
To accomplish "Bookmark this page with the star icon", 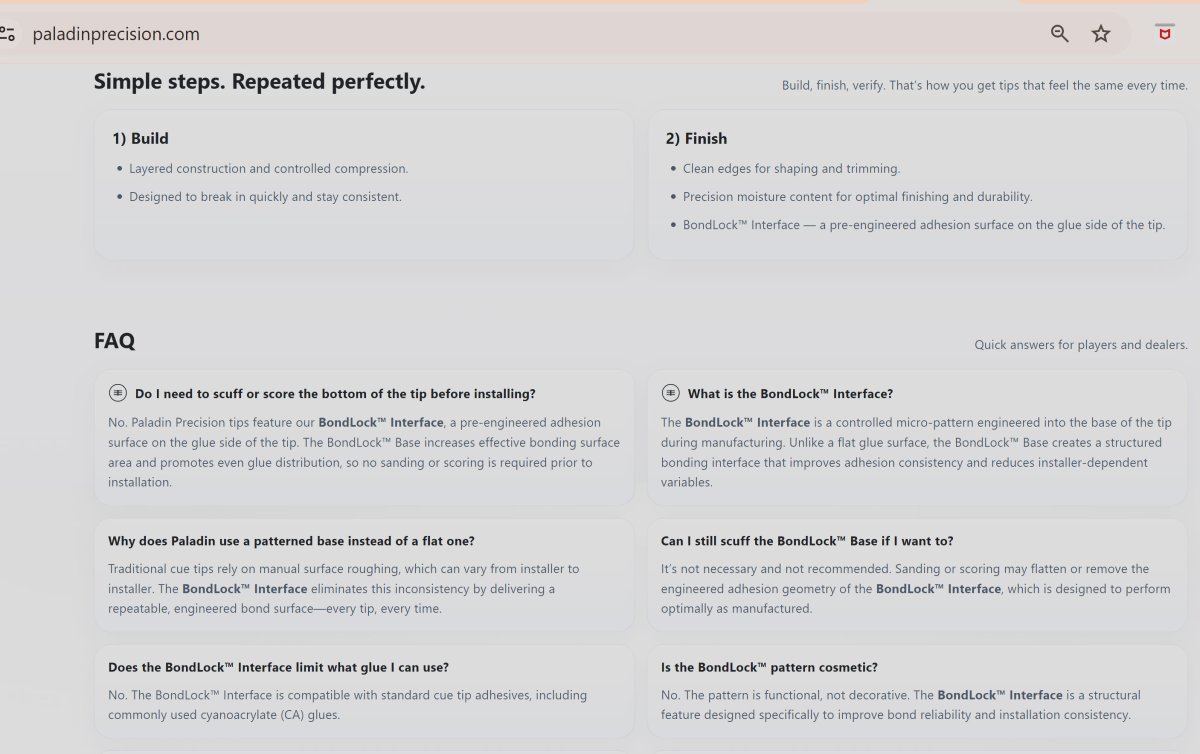I will 1101,34.
